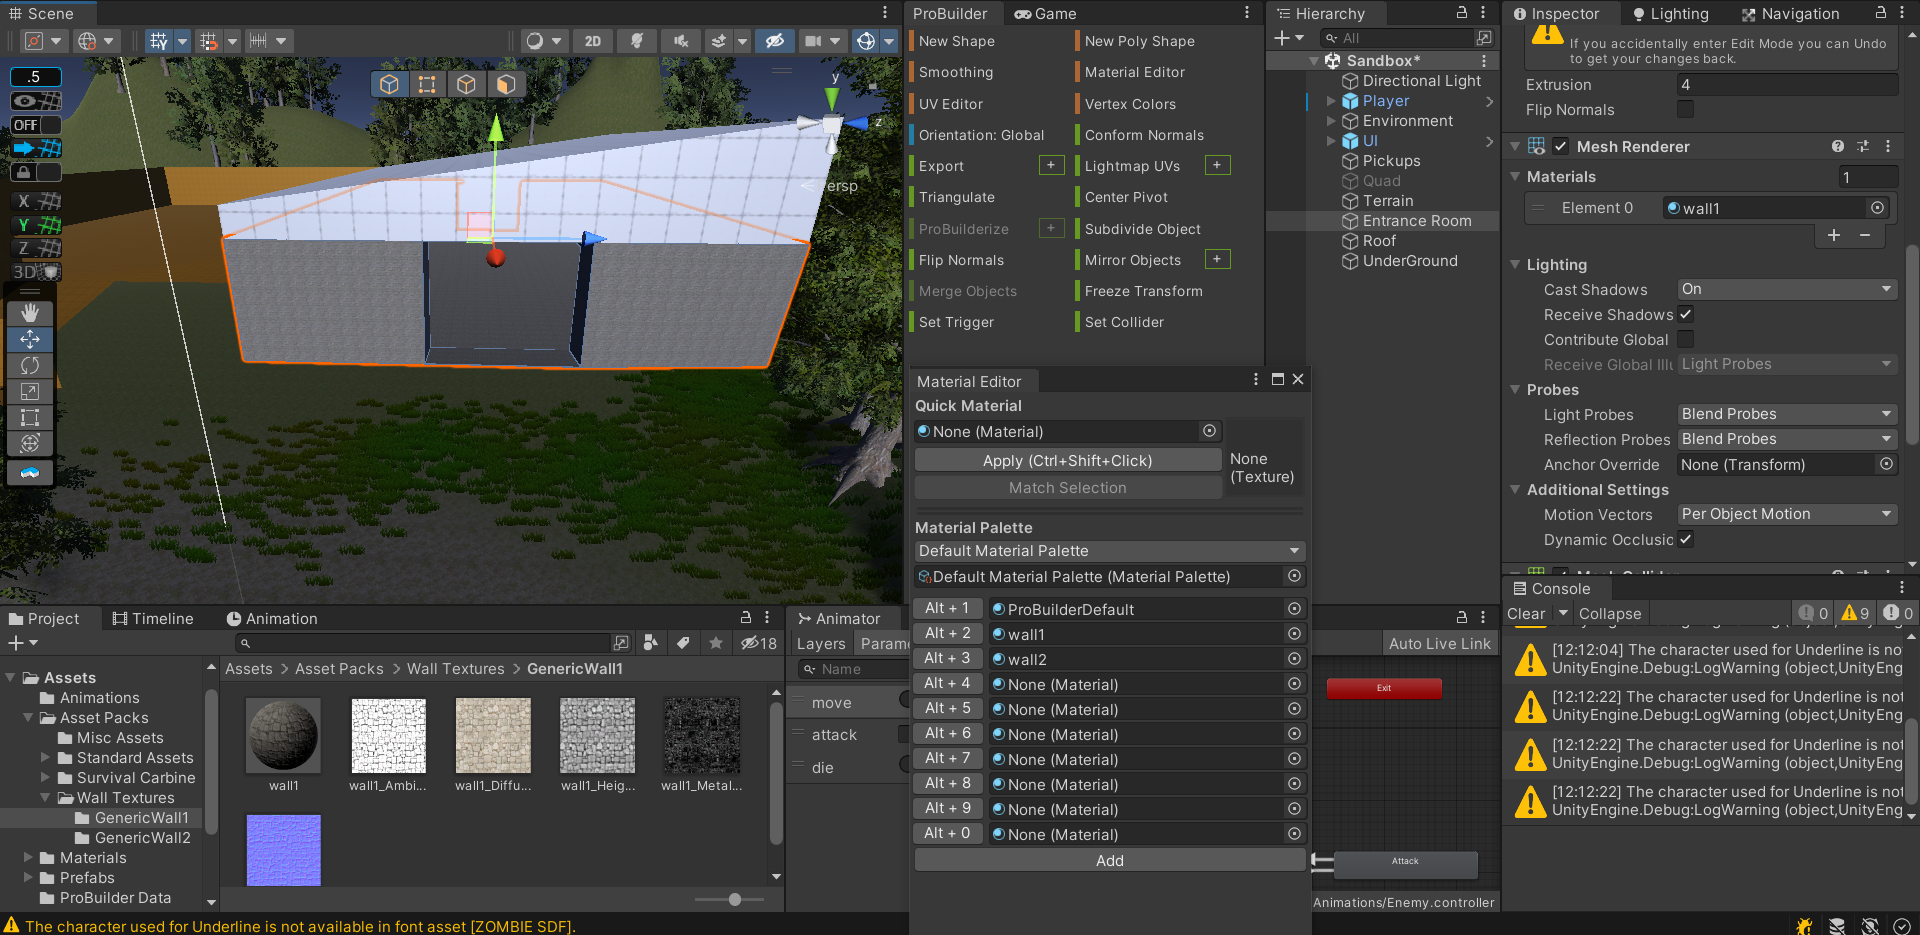1920x935 pixels.
Task: Toggle hidden objects visibility in Scene
Action: [774, 41]
